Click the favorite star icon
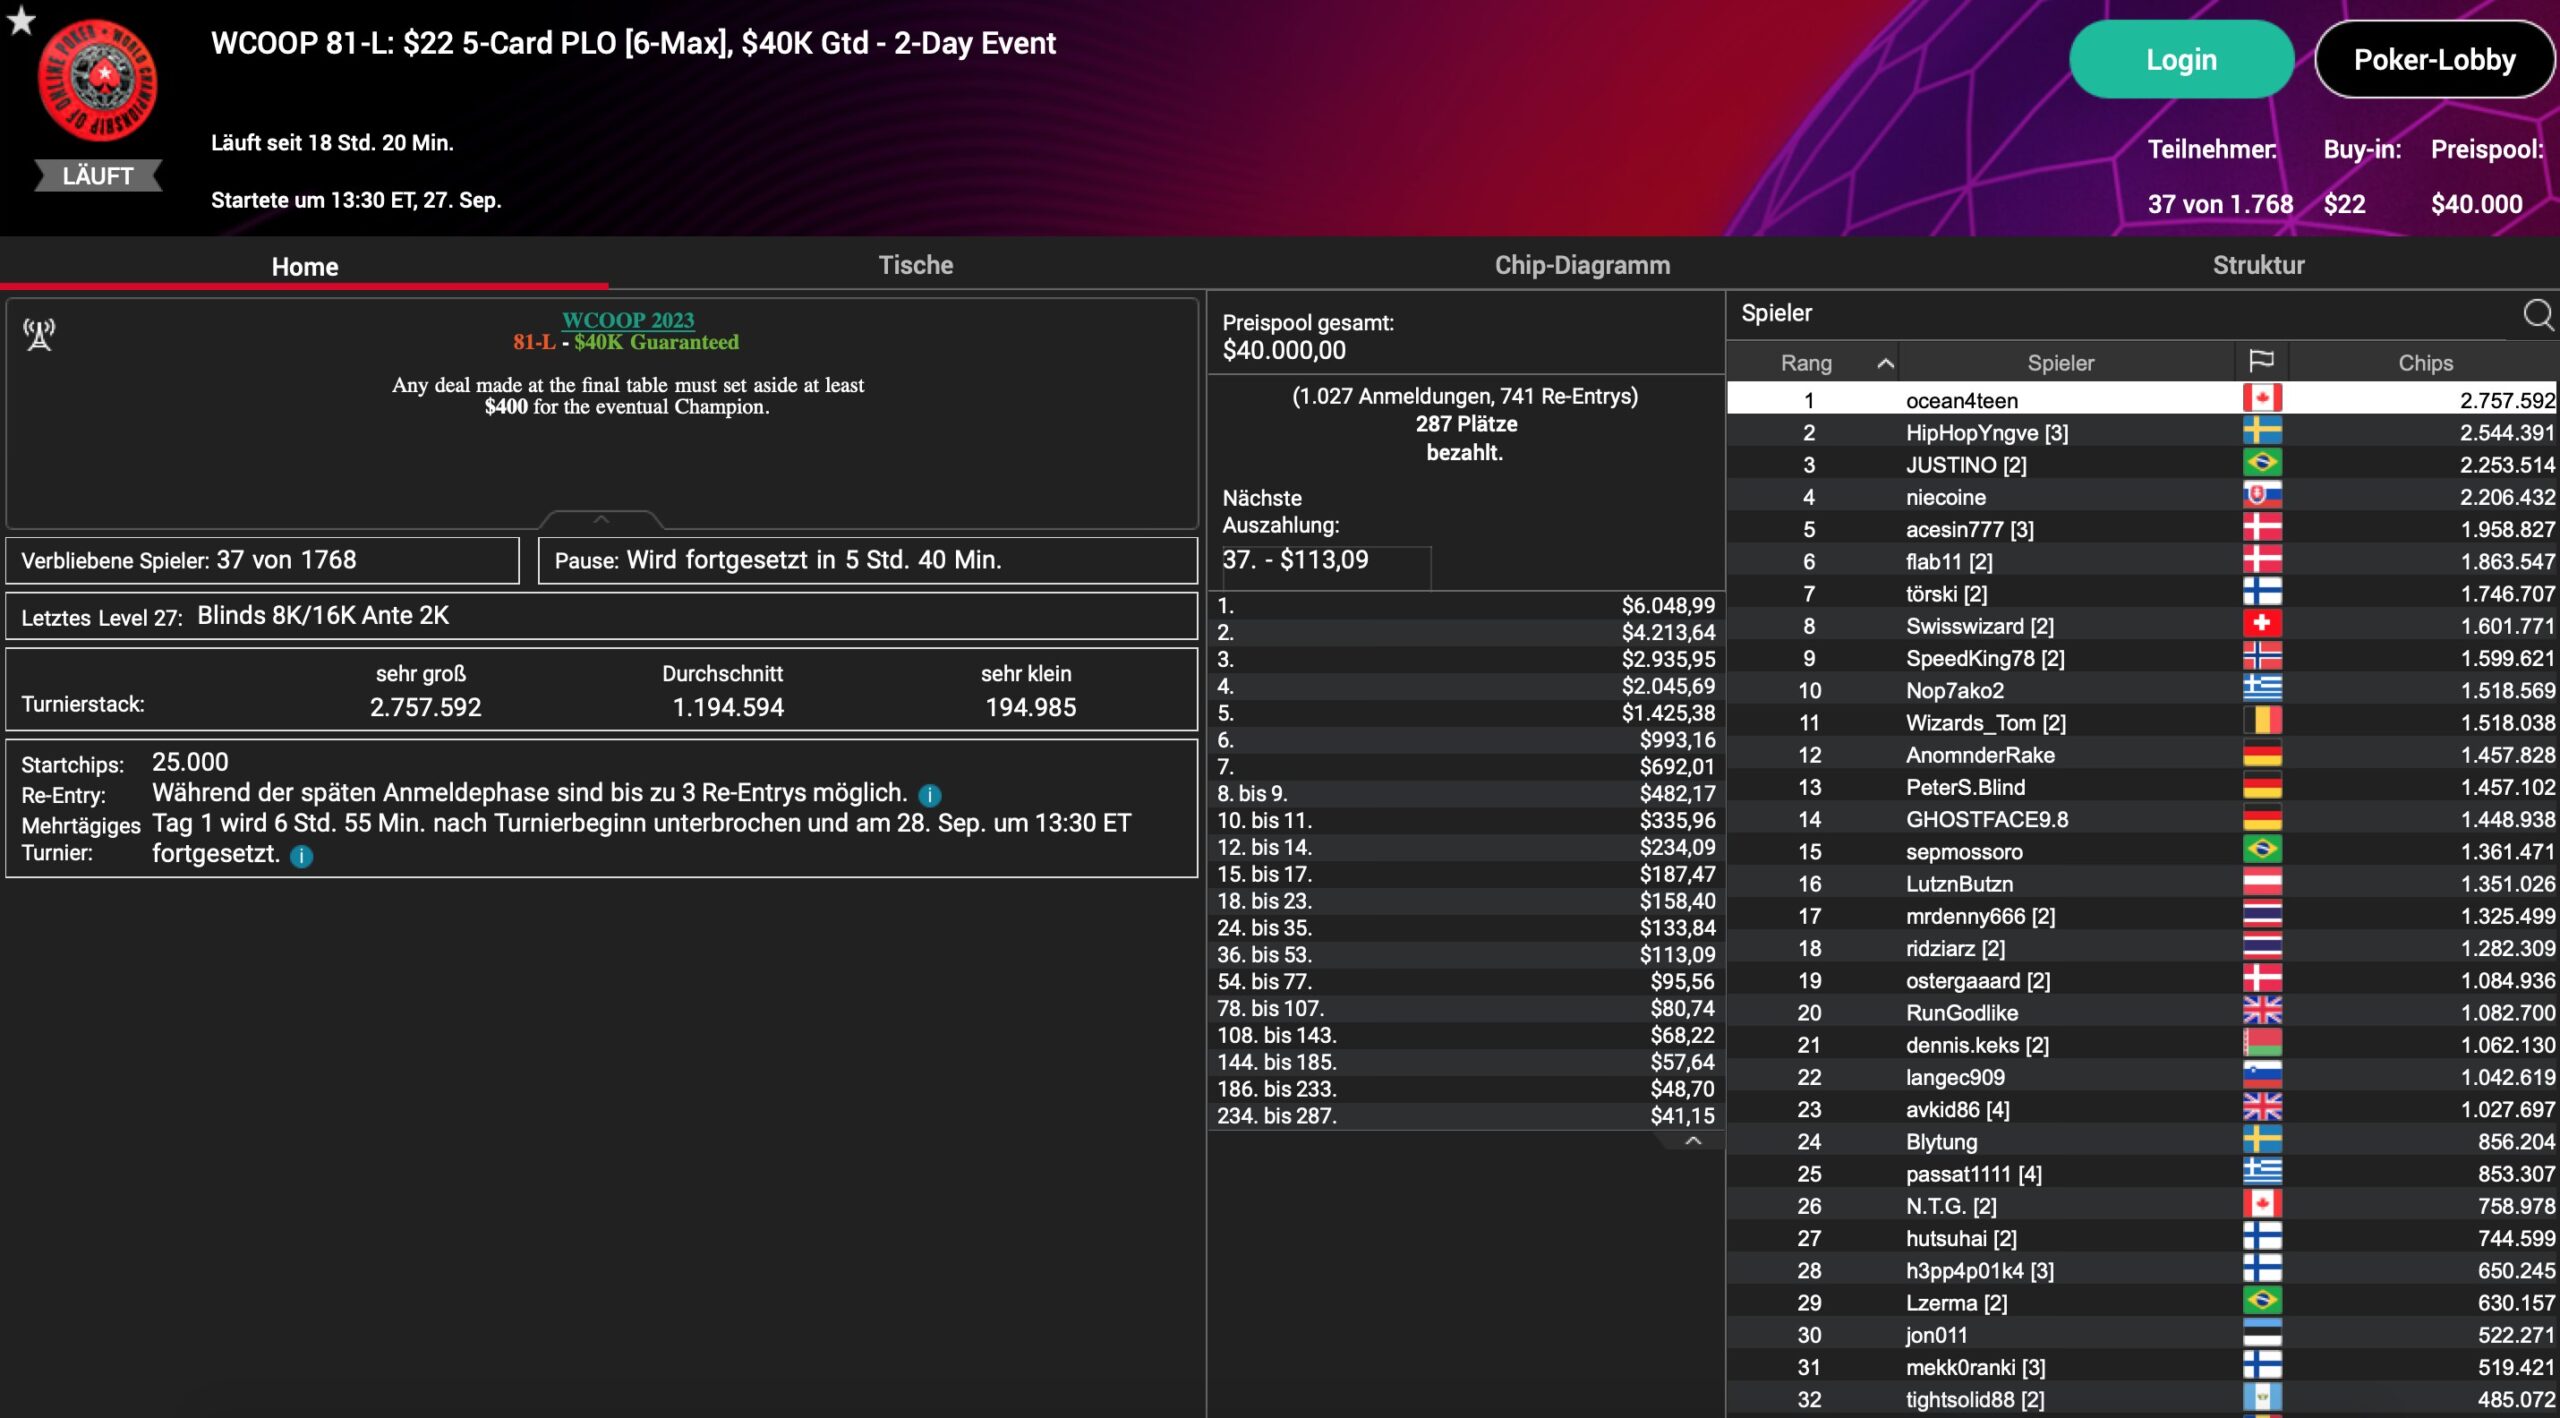Viewport: 2560px width, 1418px height. tap(20, 19)
